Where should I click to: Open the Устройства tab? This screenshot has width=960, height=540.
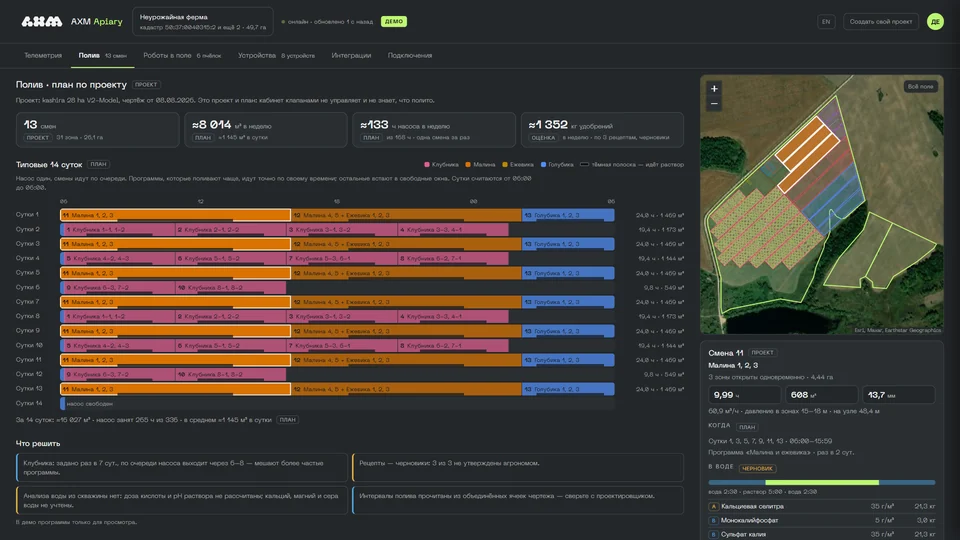276,55
